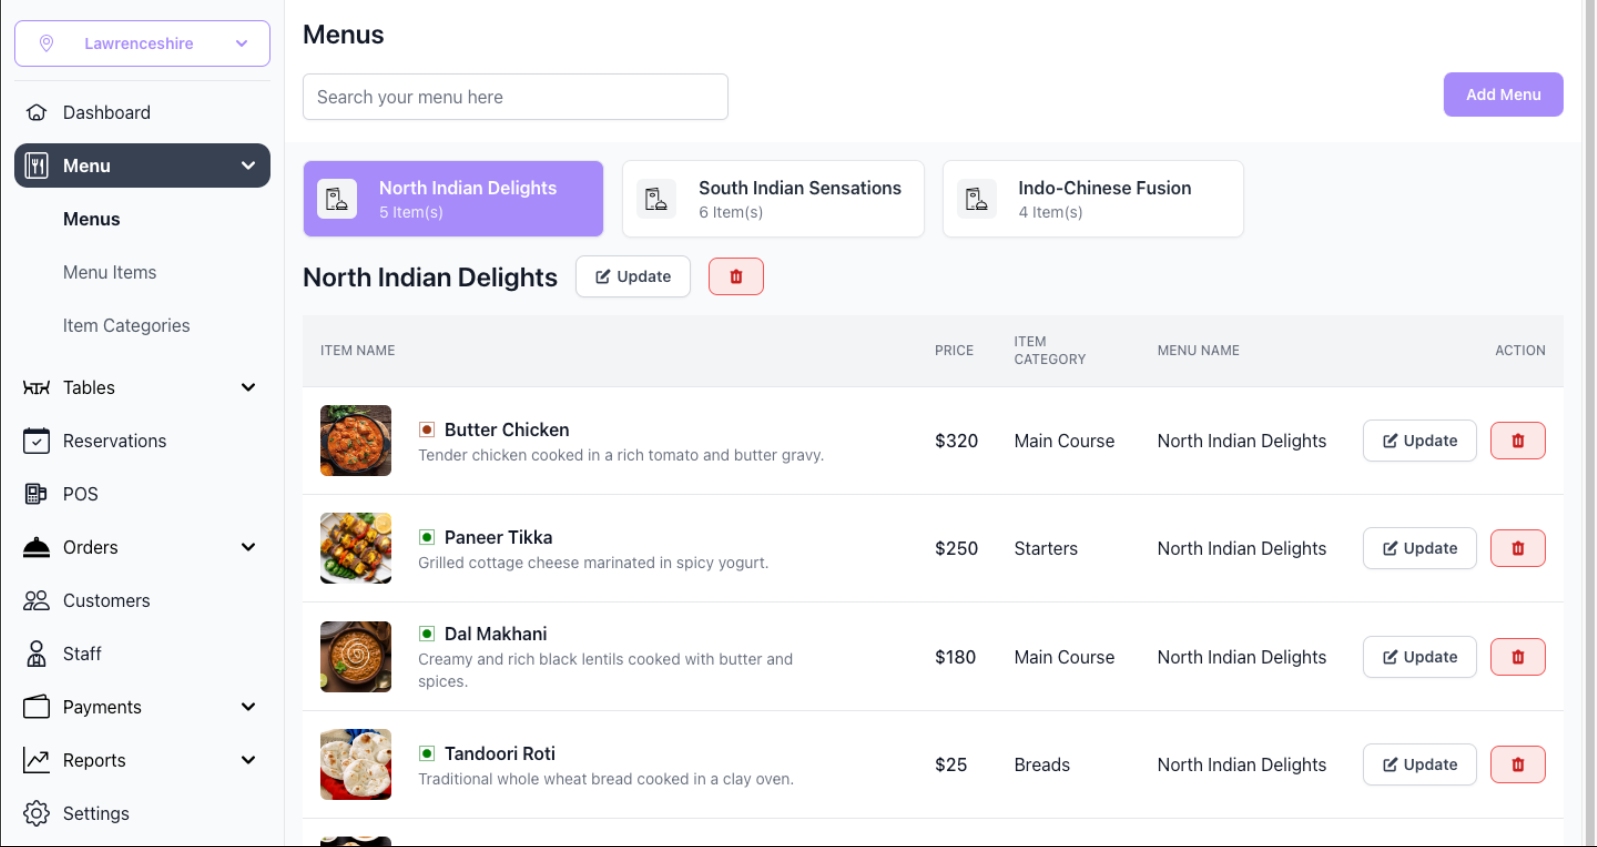Click the POS register icon in sidebar
This screenshot has width=1597, height=847.
pos(36,494)
